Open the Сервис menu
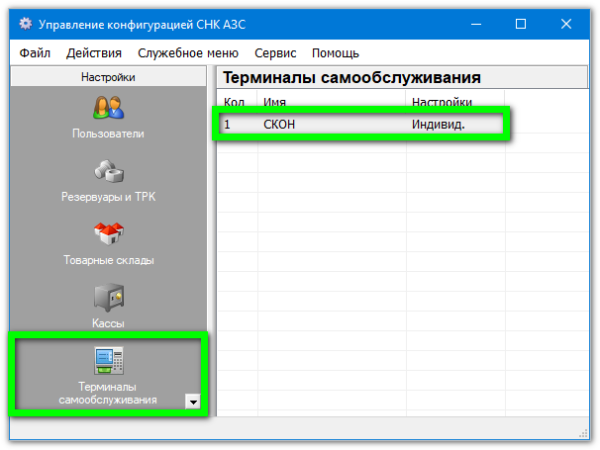The image size is (600, 450). click(x=275, y=53)
